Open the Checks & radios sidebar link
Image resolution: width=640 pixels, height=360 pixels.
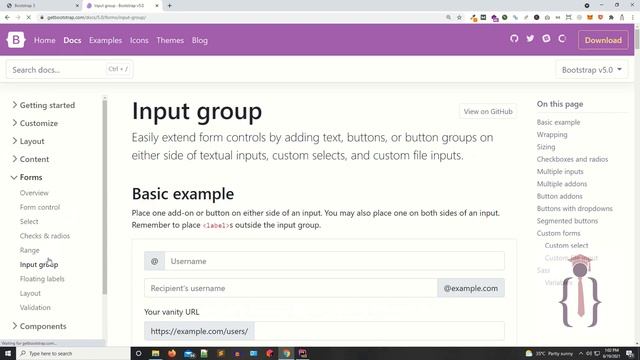45,236
